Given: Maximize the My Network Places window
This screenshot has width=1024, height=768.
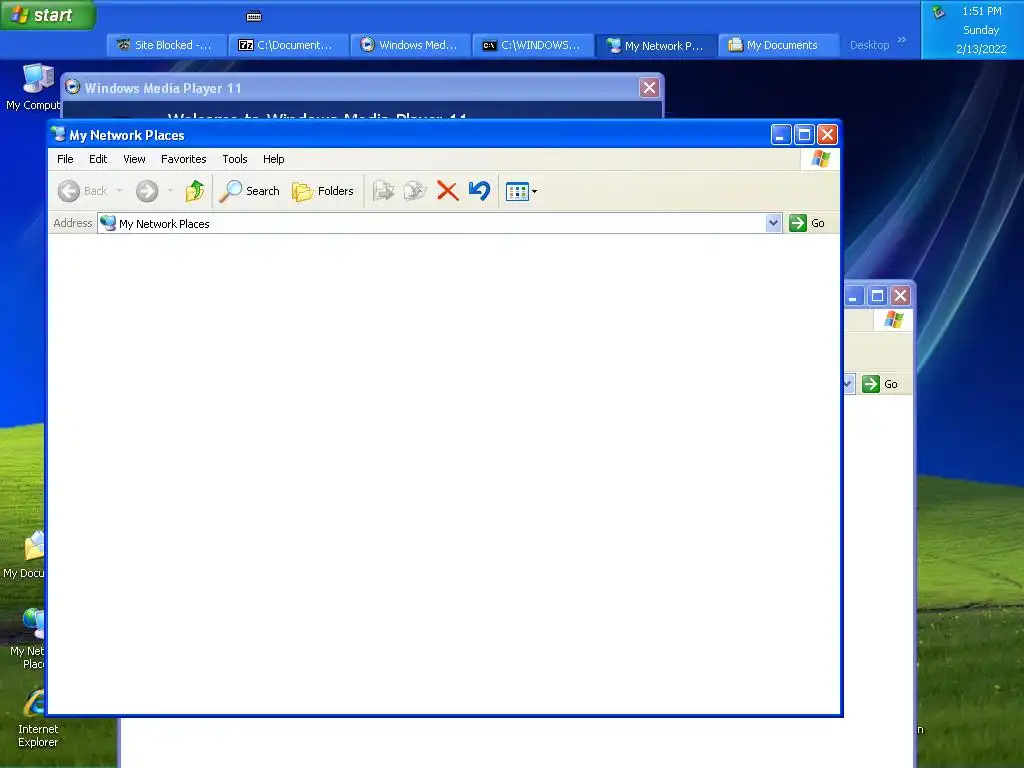Looking at the screenshot, I should [804, 135].
